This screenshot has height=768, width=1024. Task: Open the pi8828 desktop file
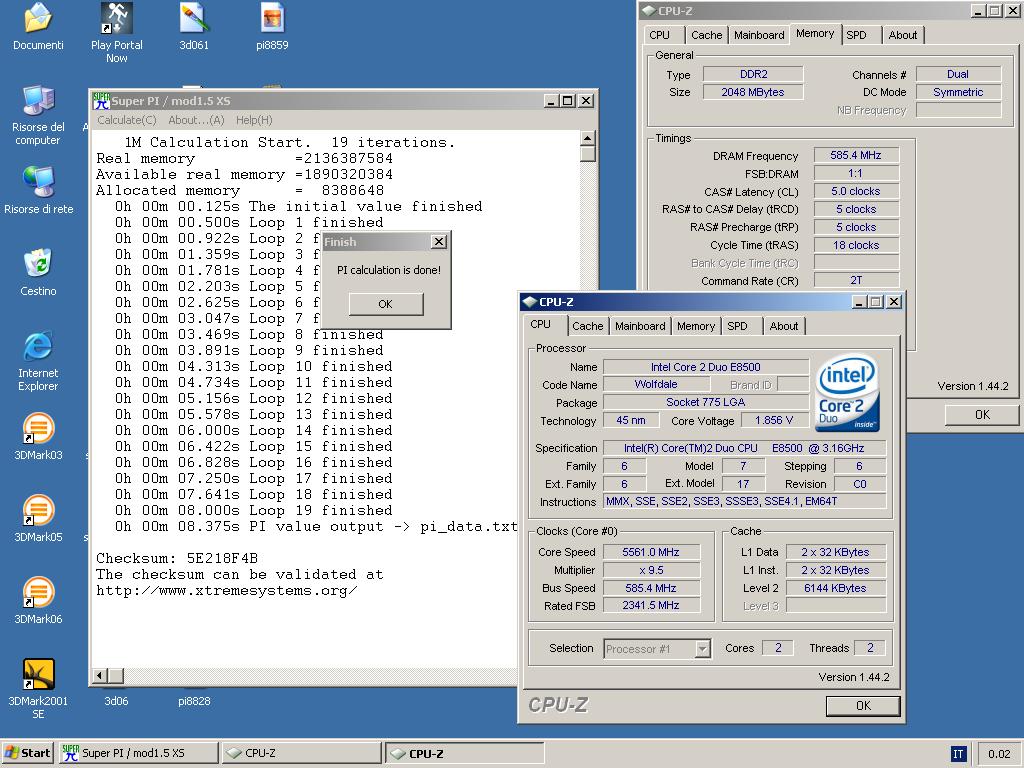[x=194, y=701]
